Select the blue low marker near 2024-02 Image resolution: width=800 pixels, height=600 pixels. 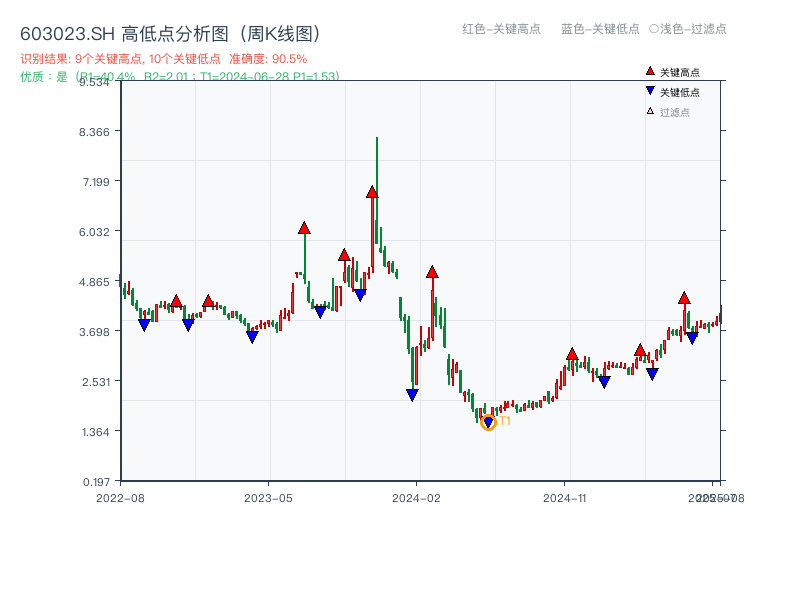(412, 395)
